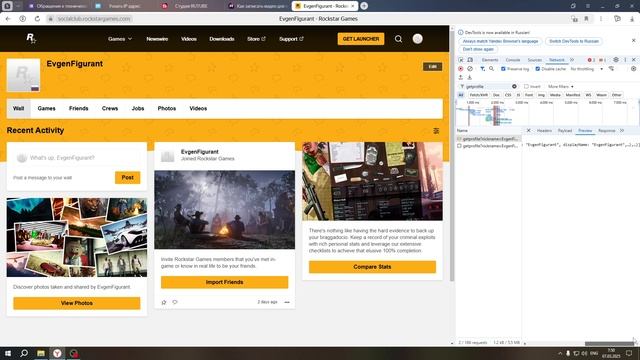
Task: Click the Edit profile button
Action: click(432, 67)
